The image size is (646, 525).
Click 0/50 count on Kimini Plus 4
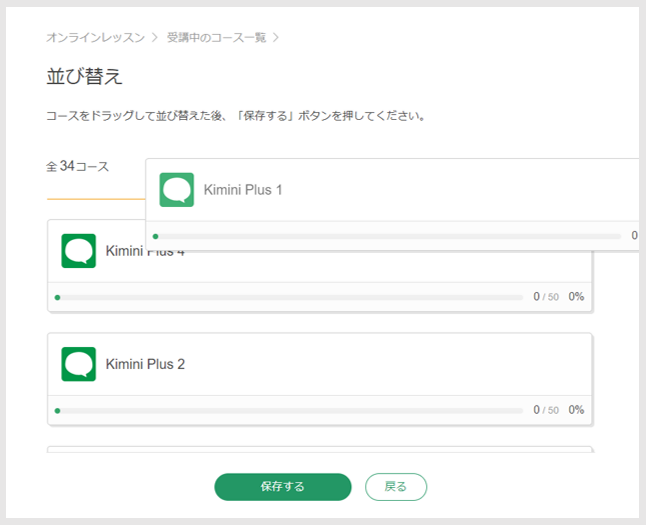pos(546,297)
